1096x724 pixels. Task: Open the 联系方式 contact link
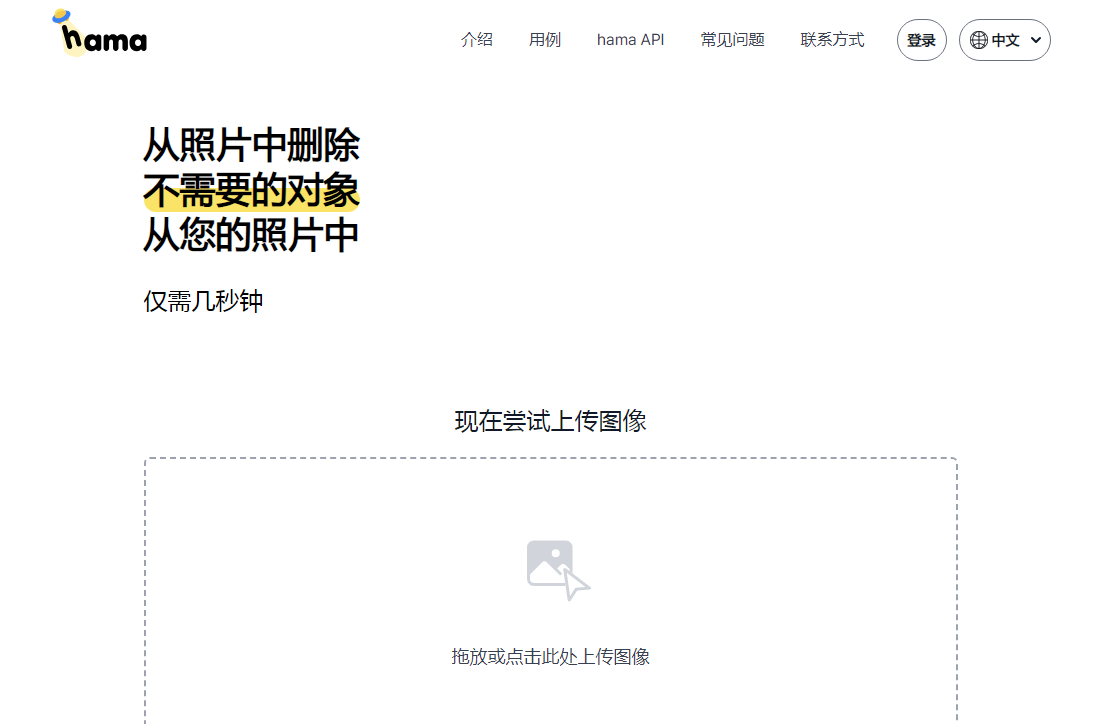tap(832, 40)
